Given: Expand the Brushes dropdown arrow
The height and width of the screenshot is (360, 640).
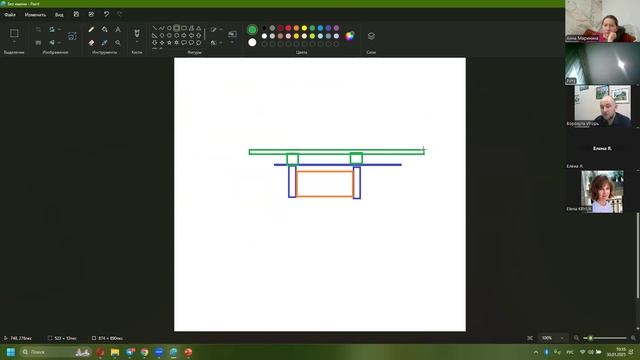Looking at the screenshot, I should point(137,42).
